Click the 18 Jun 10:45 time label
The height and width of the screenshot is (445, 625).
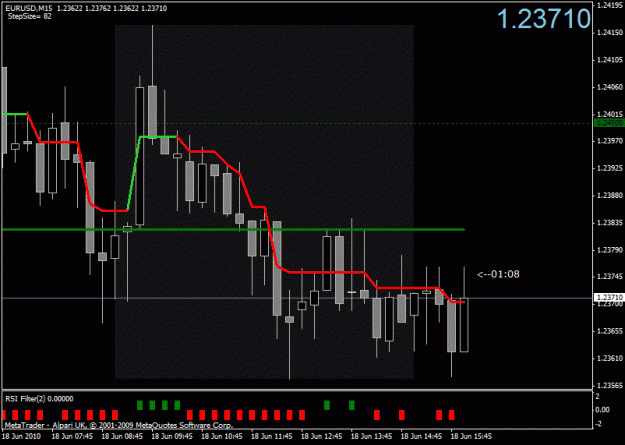point(222,436)
